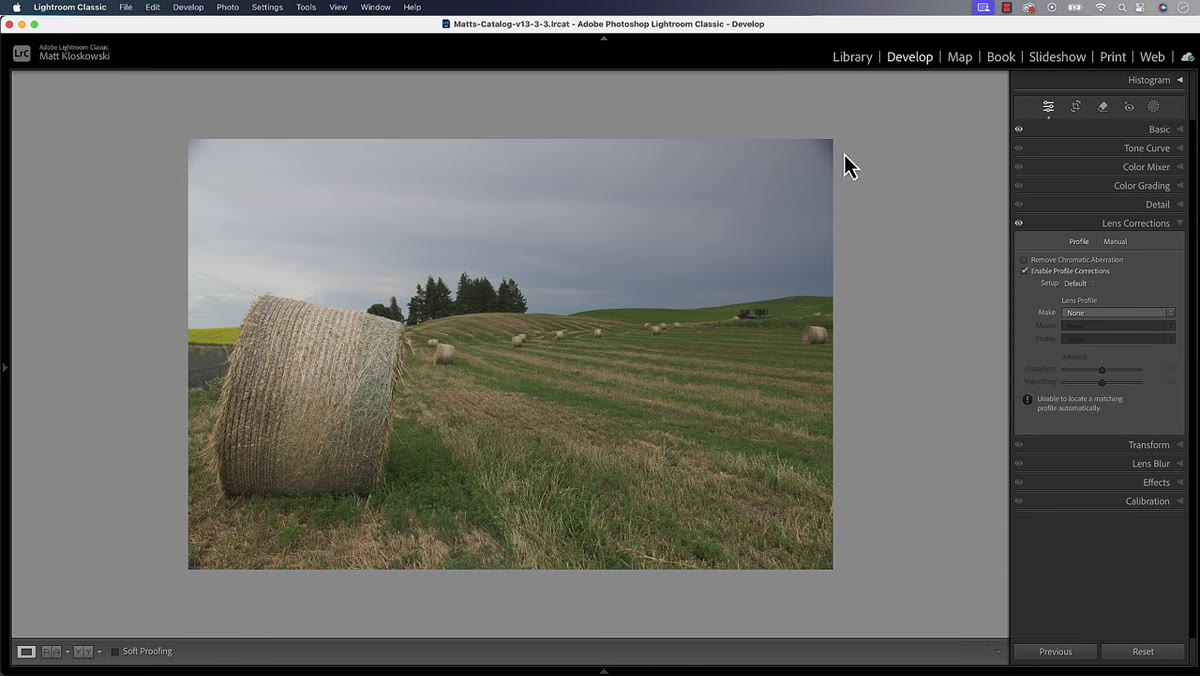
Task: Open the Masking tool icon
Action: click(1153, 106)
